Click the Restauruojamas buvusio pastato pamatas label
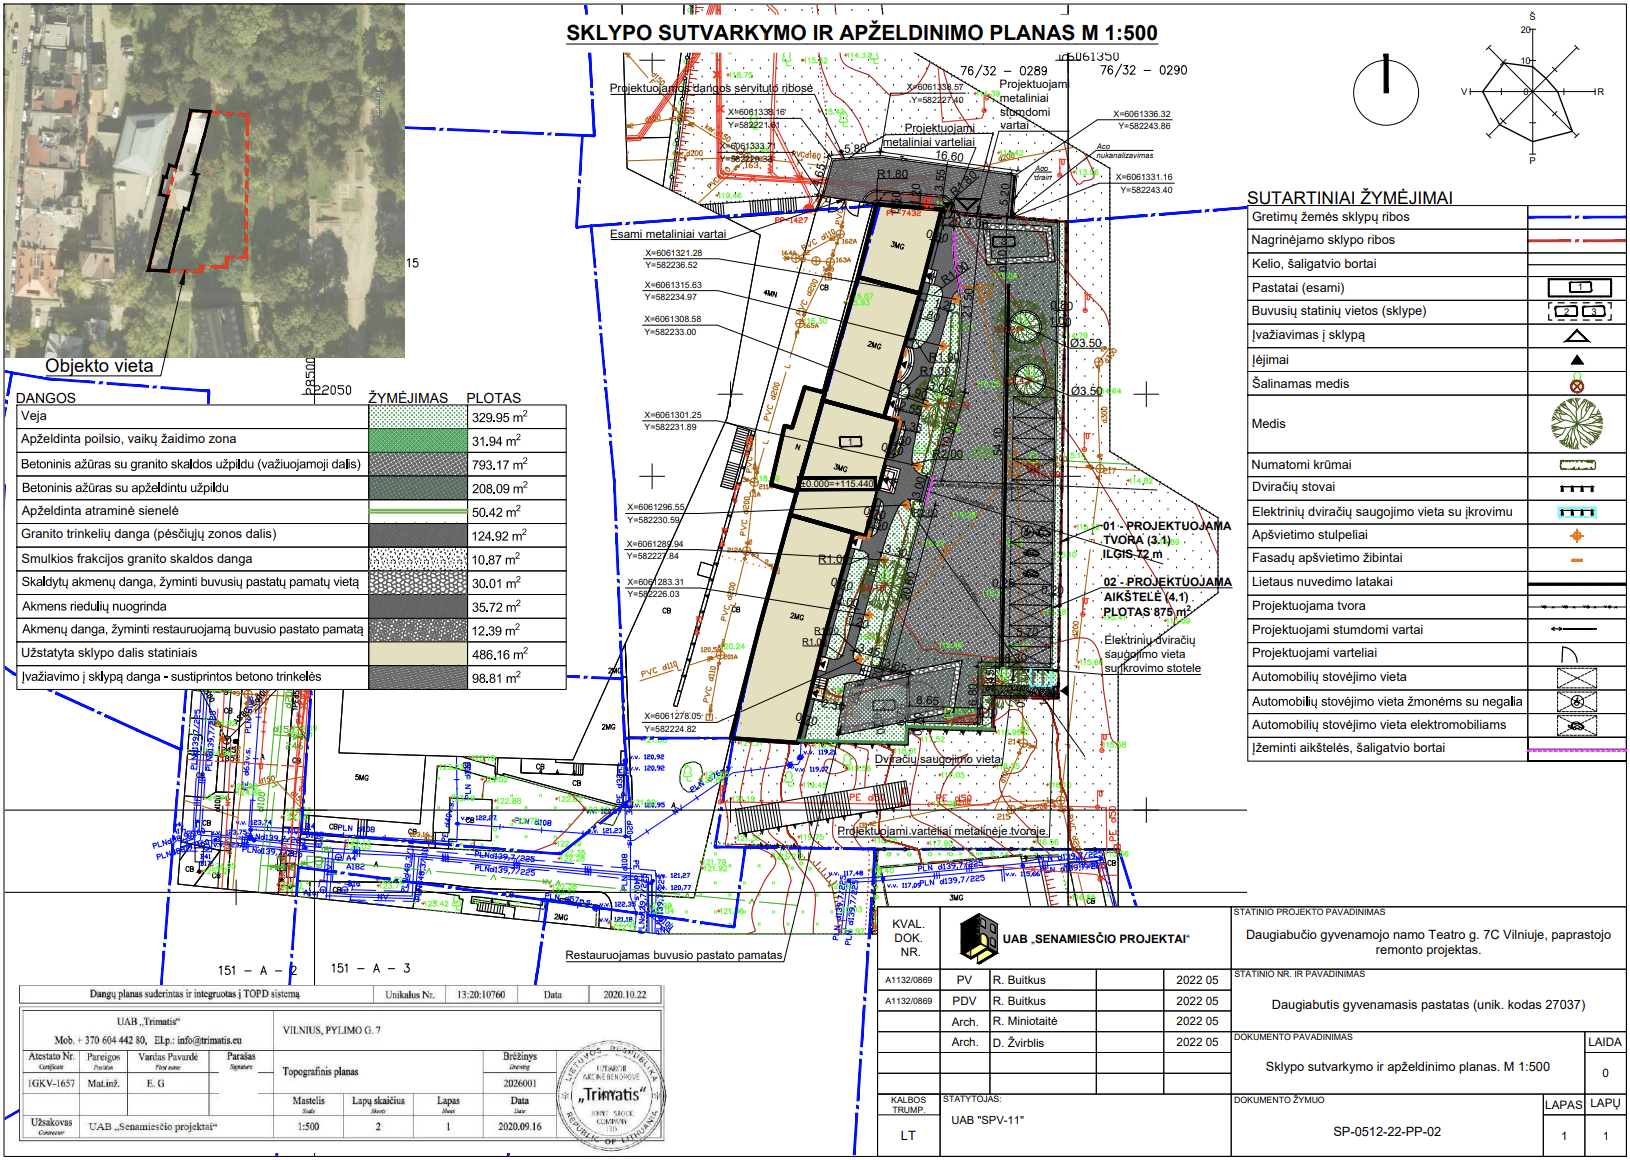Viewport: 1630px width, 1160px height. click(673, 955)
